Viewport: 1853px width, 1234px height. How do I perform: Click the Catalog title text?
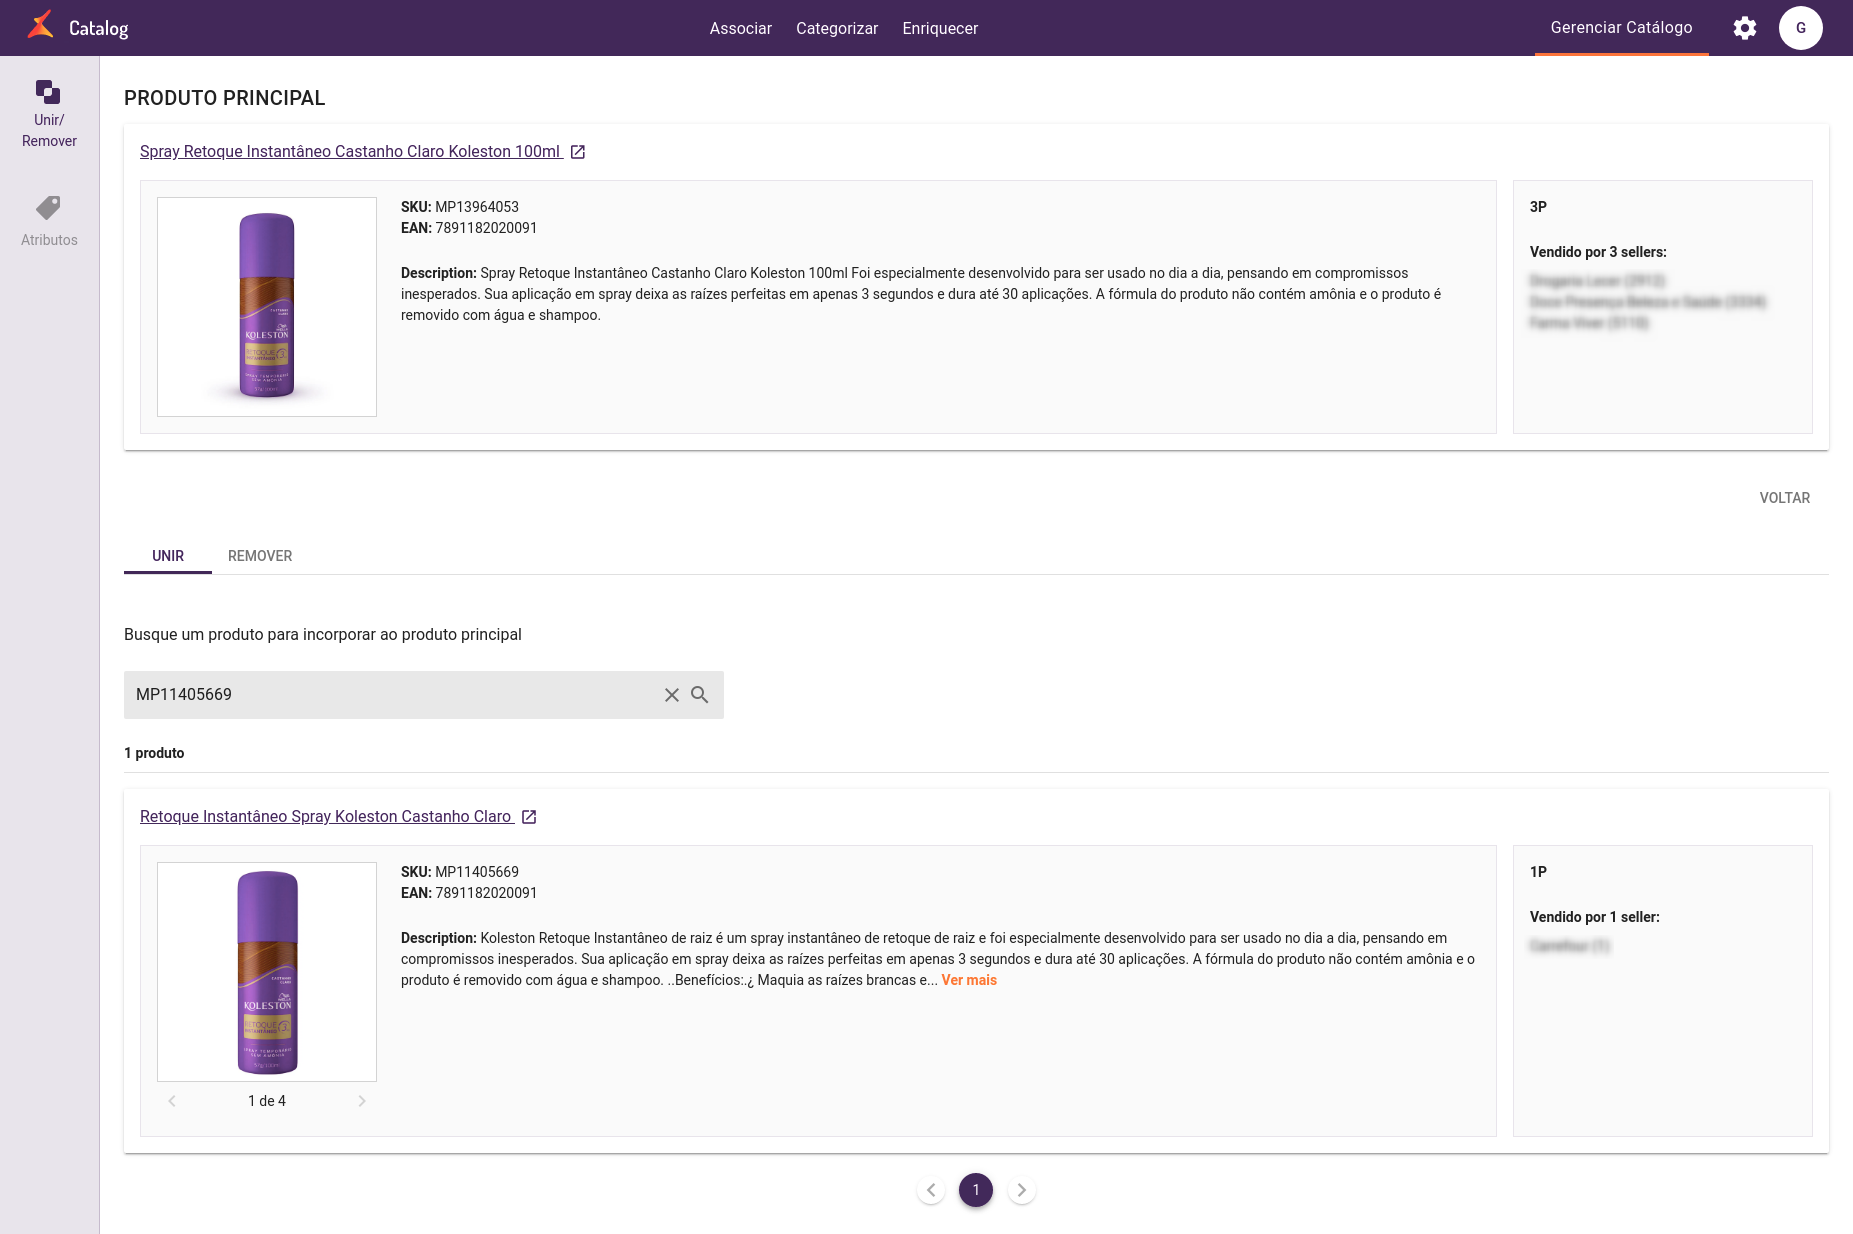pos(99,28)
